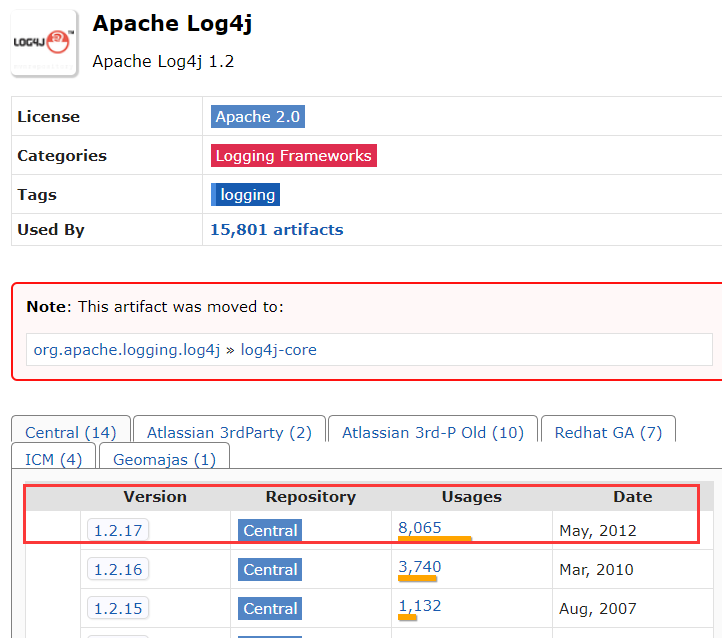Click Central badge in the 1.2.17 row
The width and height of the screenshot is (722, 638).
tap(270, 530)
